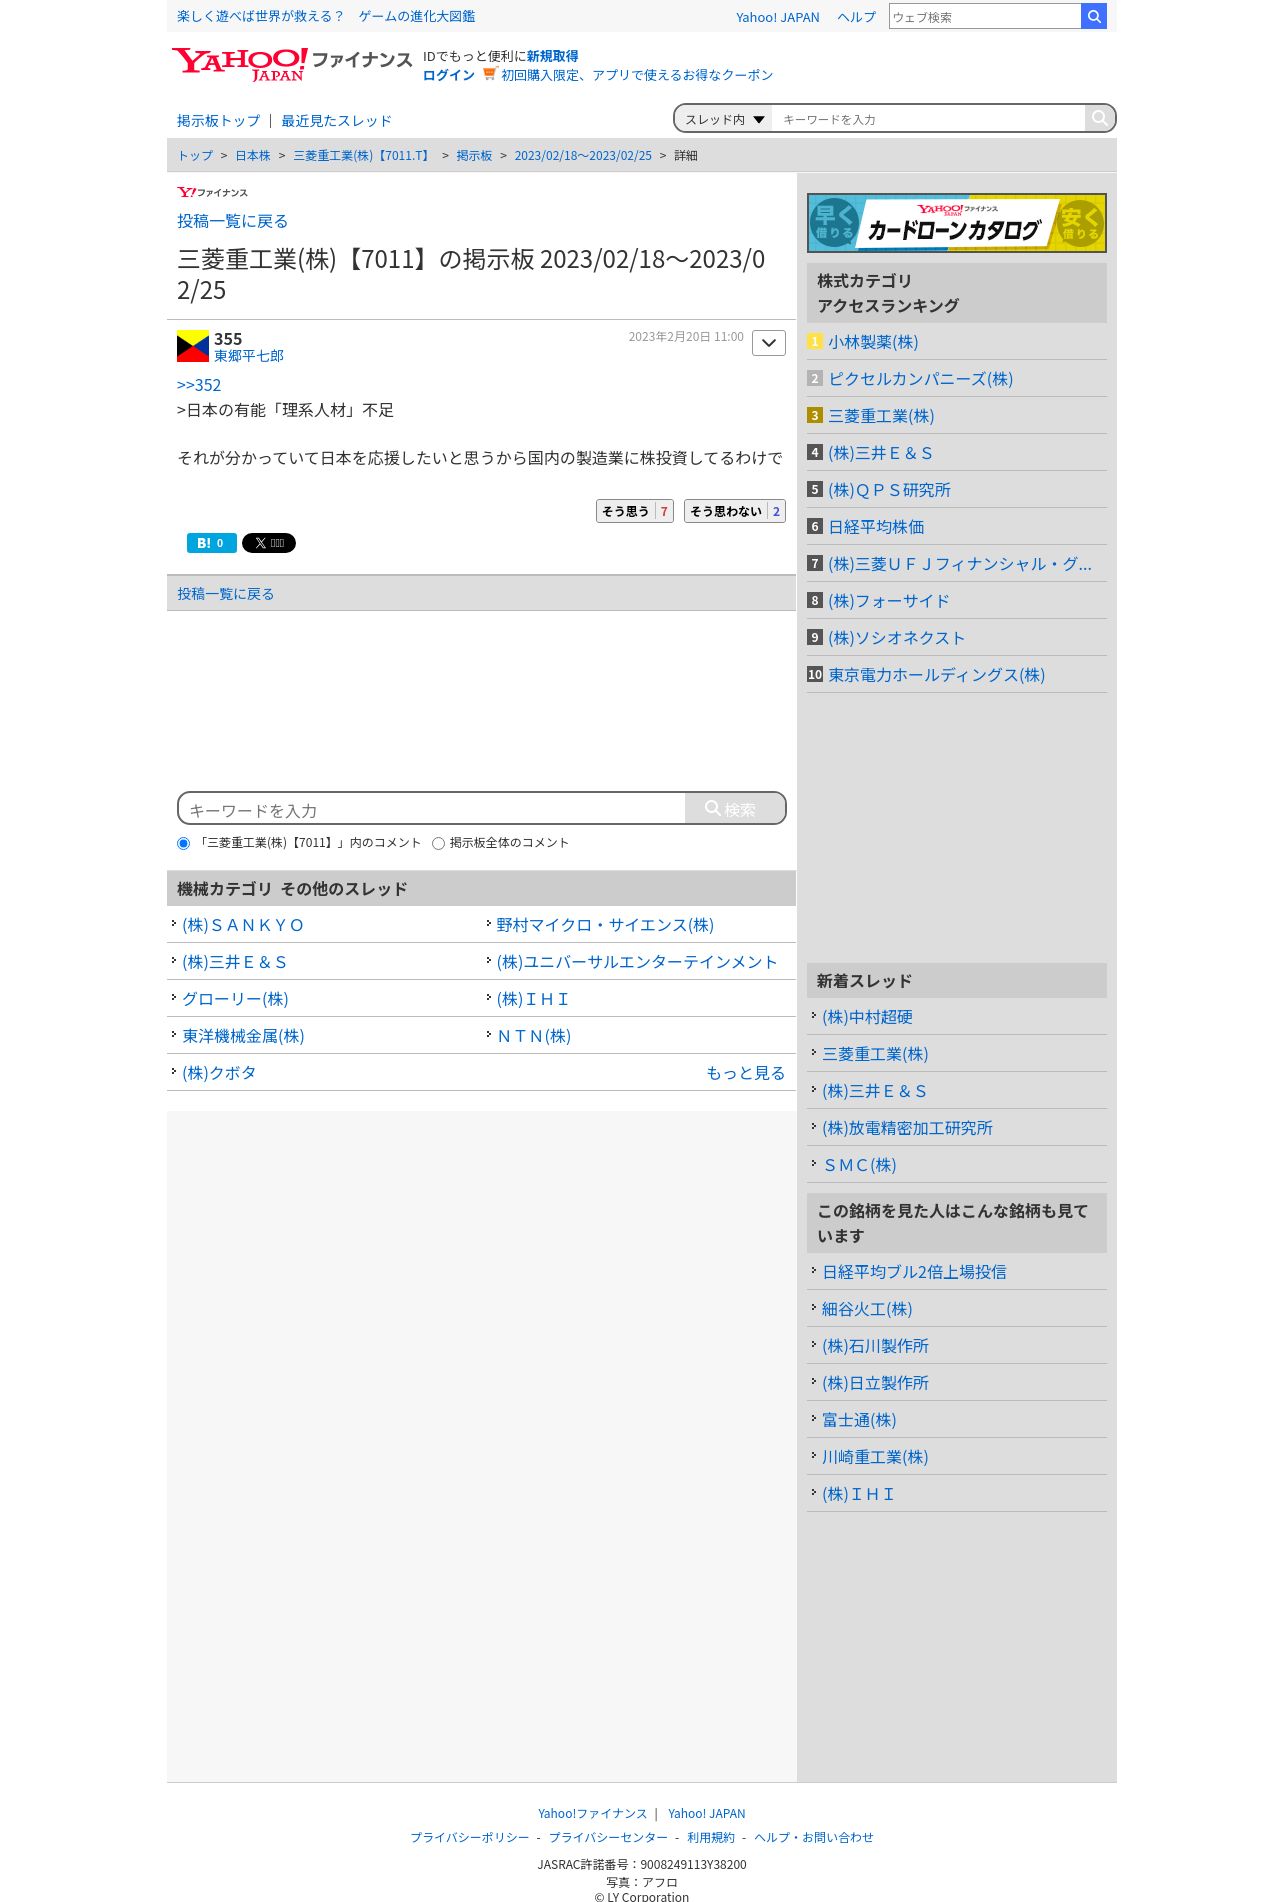This screenshot has height=1902, width=1284.
Task: Click the Yahoo! JAPAN Finance logo
Action: pos(291,64)
